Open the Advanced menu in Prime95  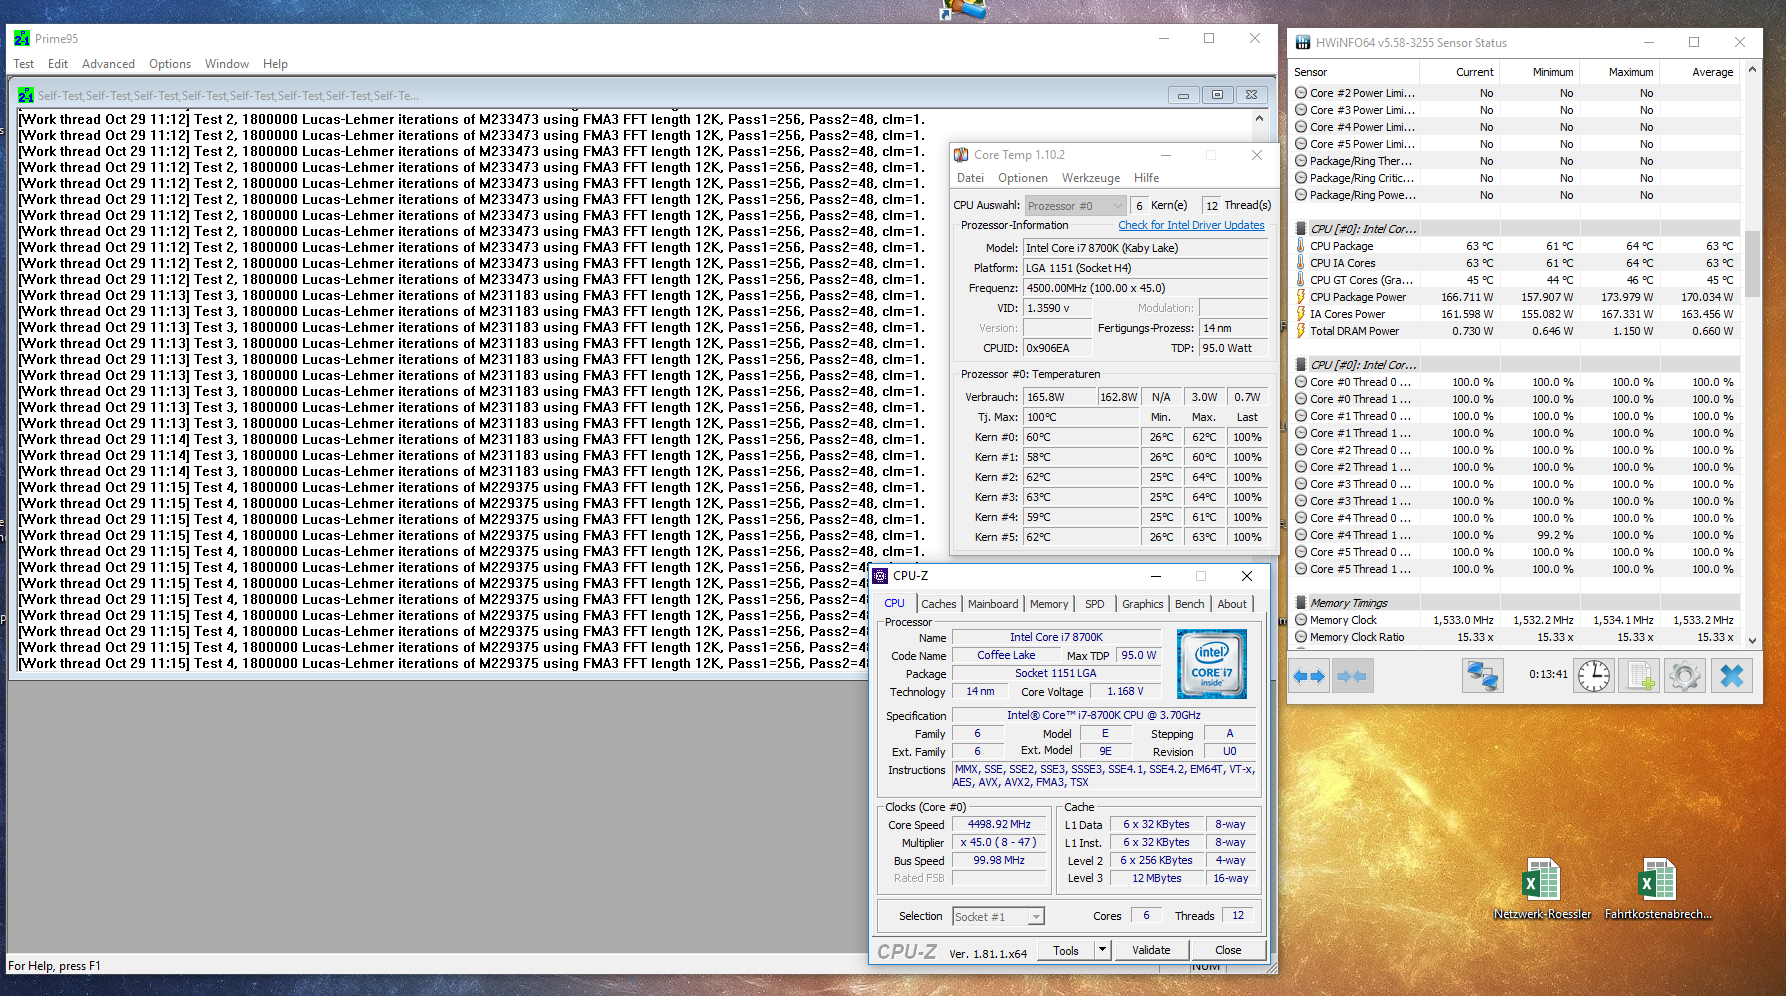pos(108,64)
